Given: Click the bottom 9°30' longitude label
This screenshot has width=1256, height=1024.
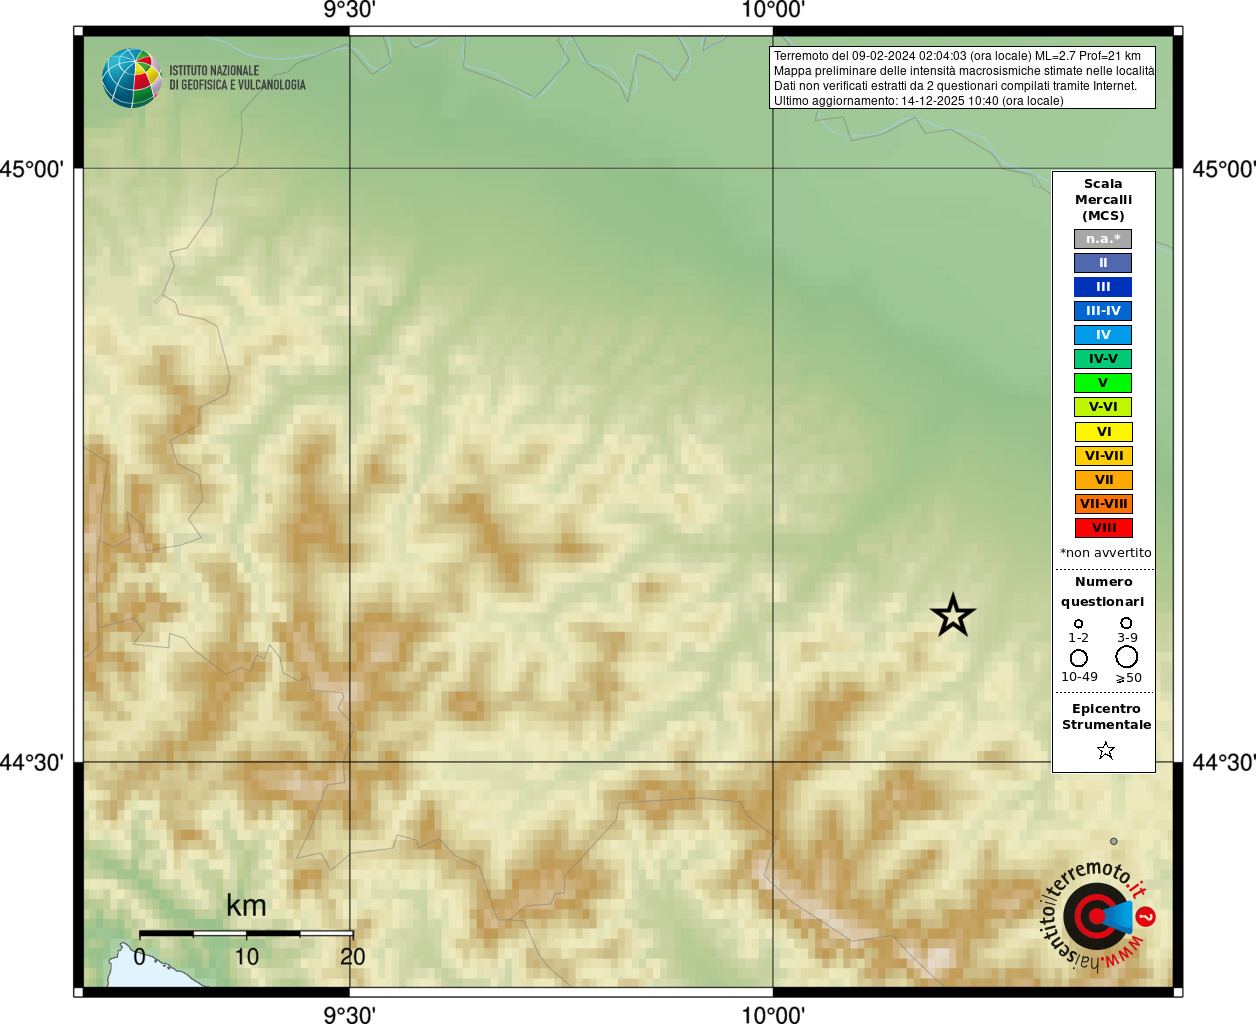Looking at the screenshot, I should click(x=349, y=1015).
